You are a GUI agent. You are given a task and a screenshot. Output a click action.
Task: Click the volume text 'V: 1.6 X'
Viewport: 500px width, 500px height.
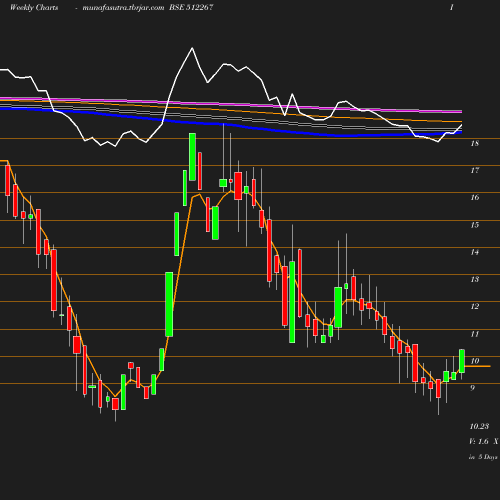[484, 441]
